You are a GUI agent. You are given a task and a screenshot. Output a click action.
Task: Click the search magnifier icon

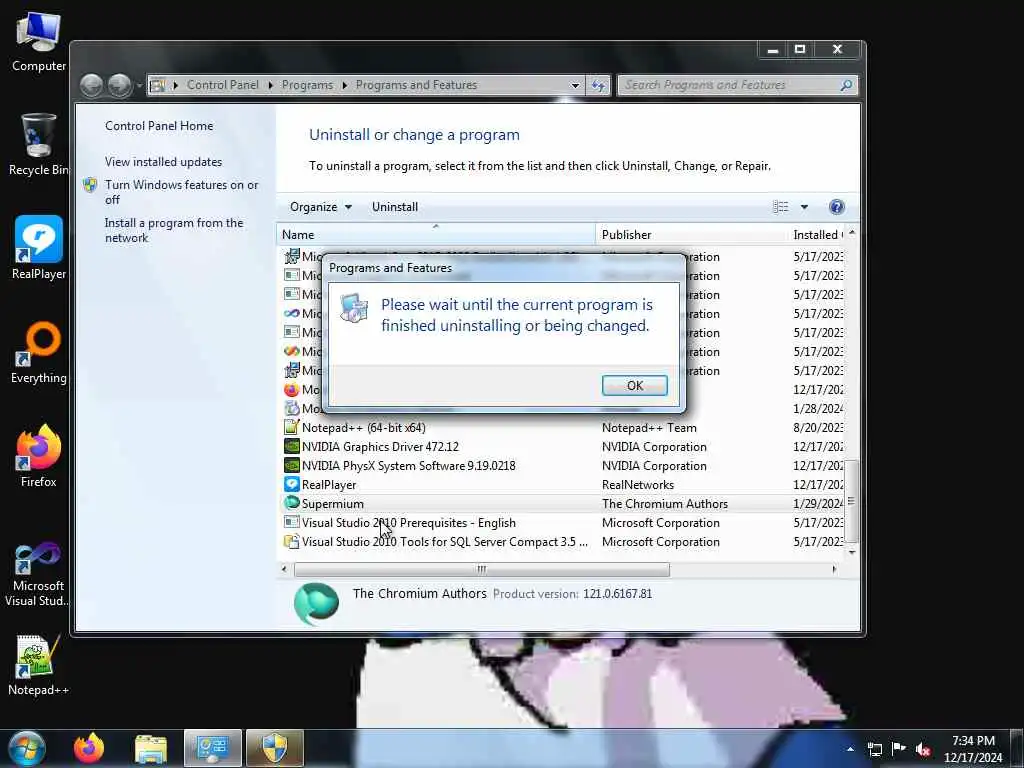pyautogui.click(x=846, y=85)
